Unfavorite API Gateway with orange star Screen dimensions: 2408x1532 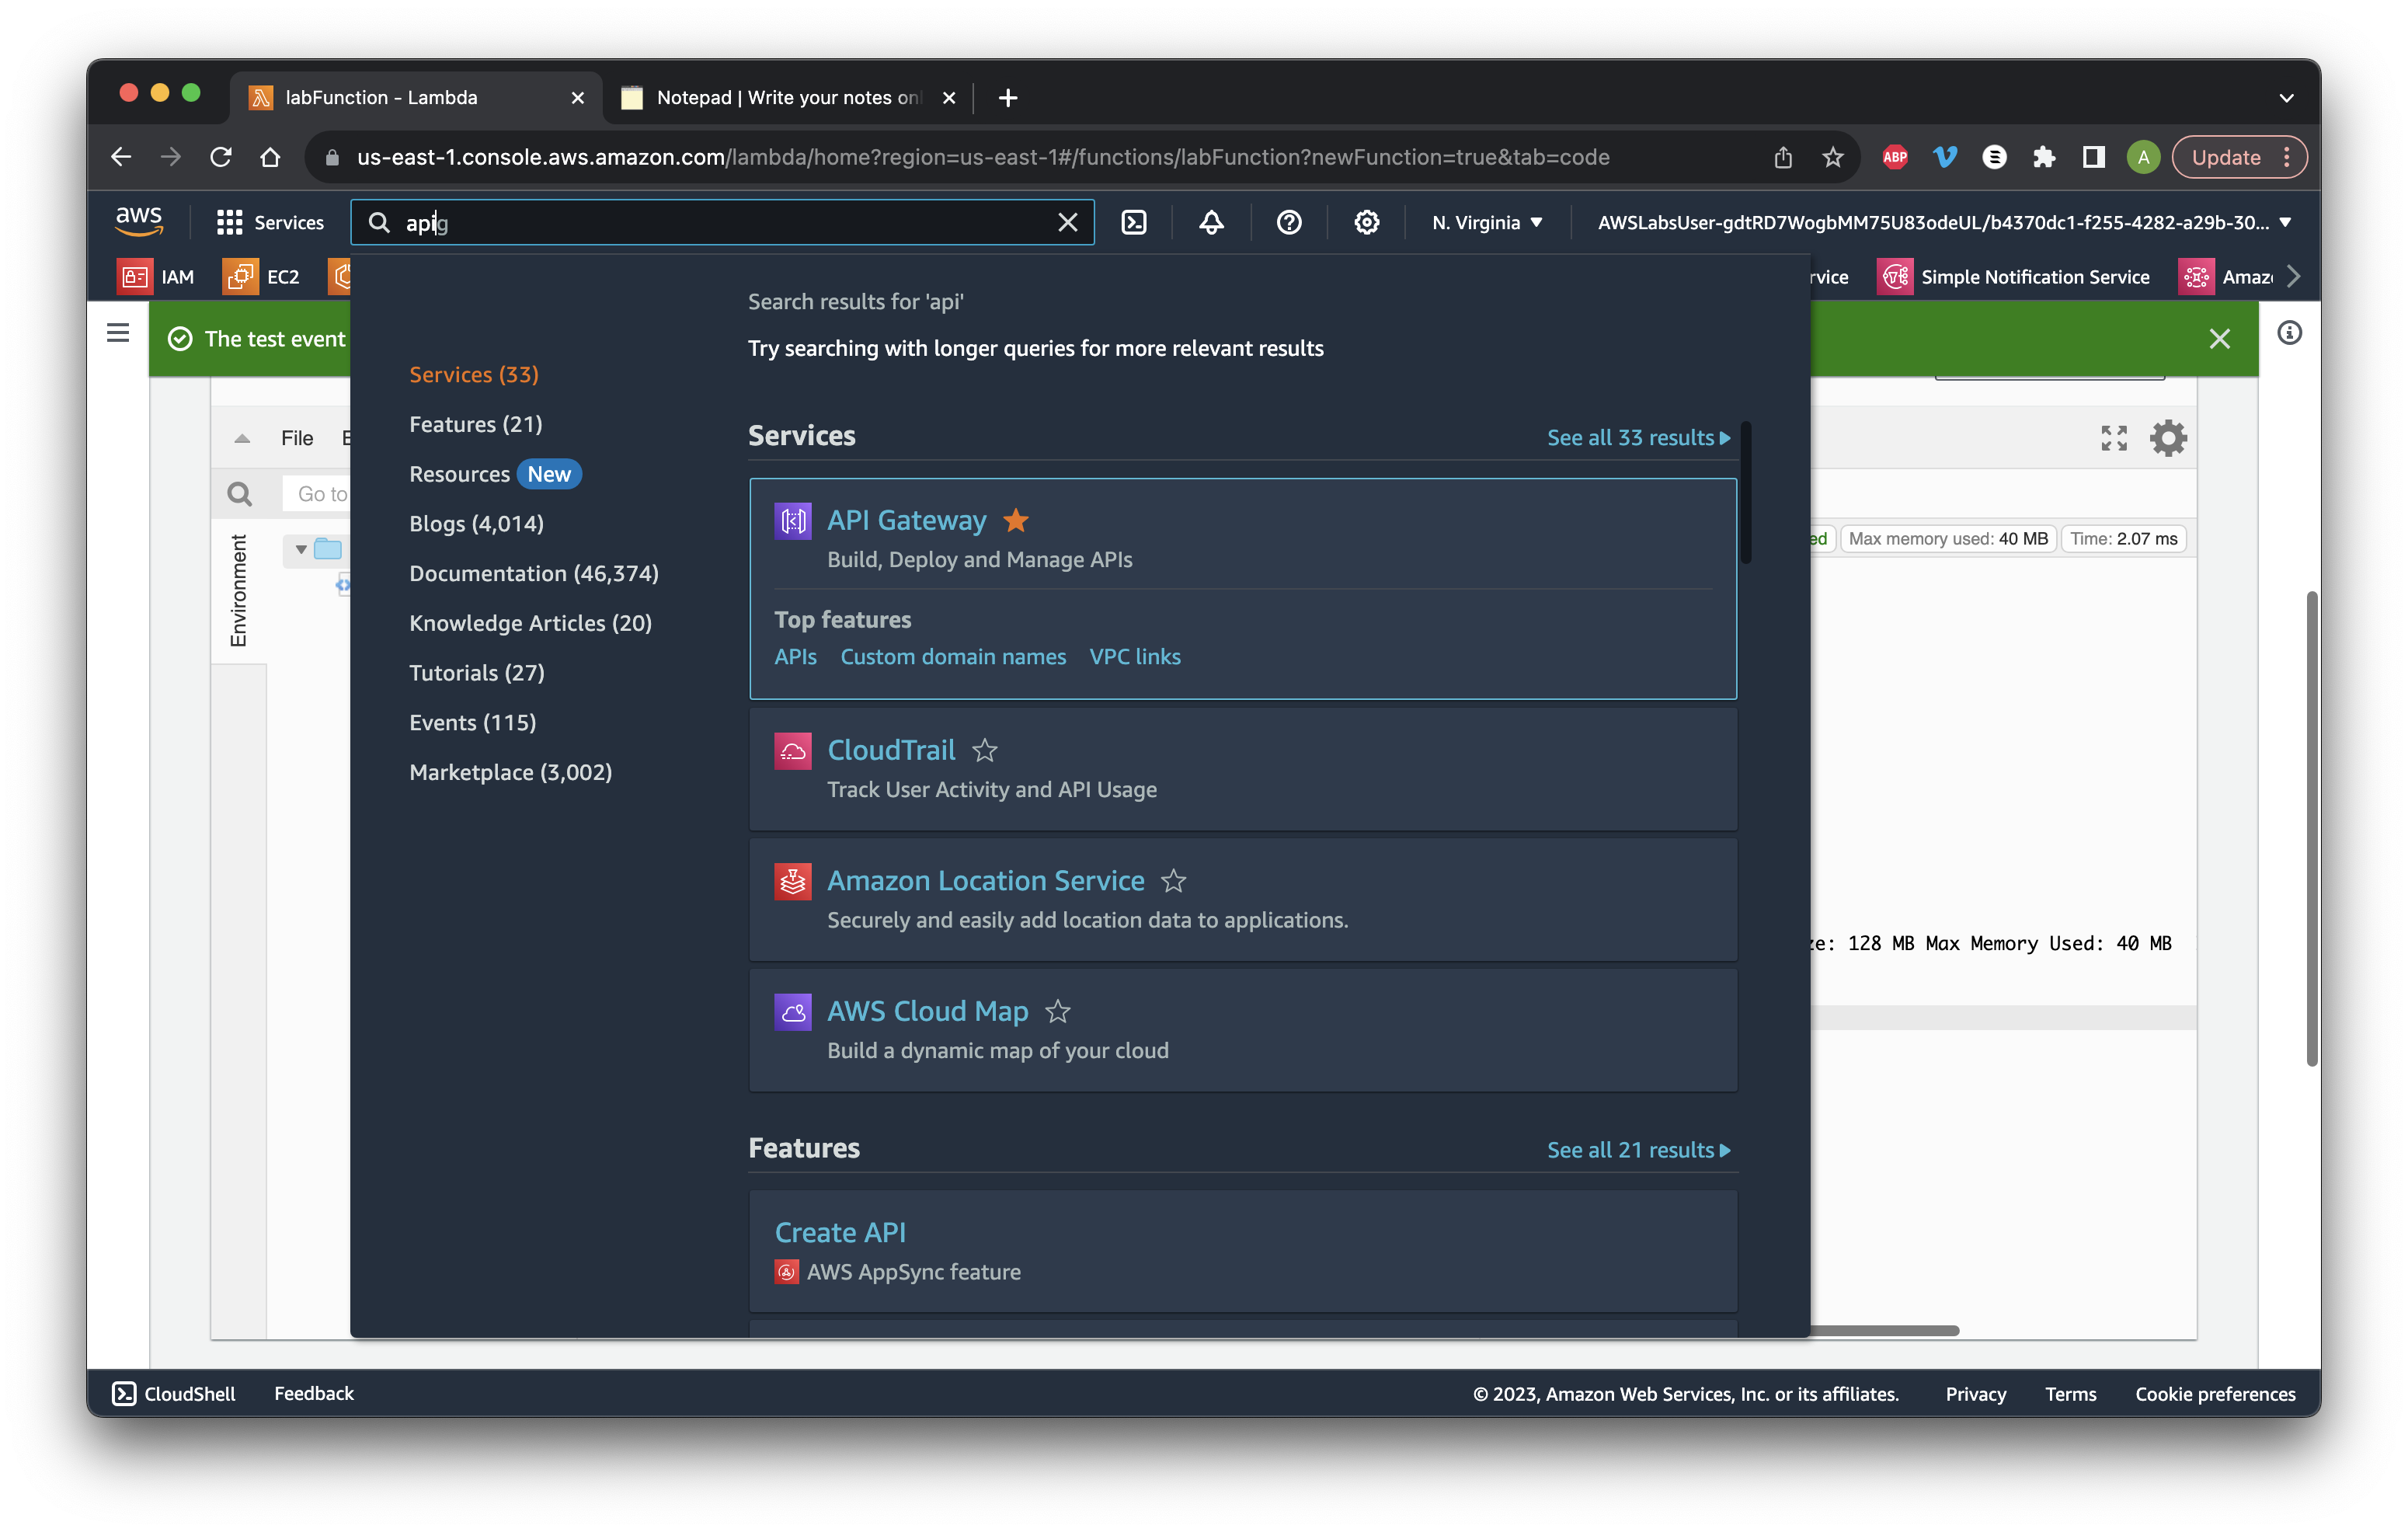click(1016, 520)
